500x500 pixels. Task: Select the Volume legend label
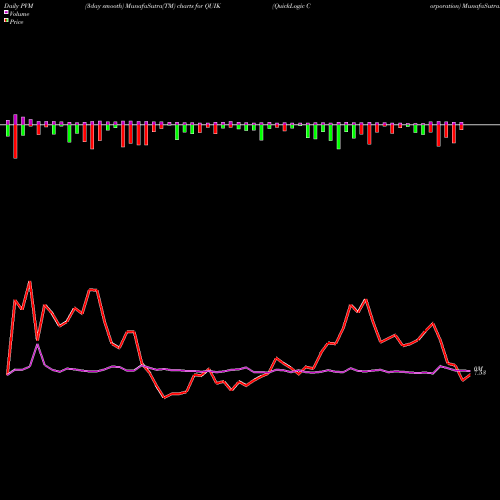[19, 14]
